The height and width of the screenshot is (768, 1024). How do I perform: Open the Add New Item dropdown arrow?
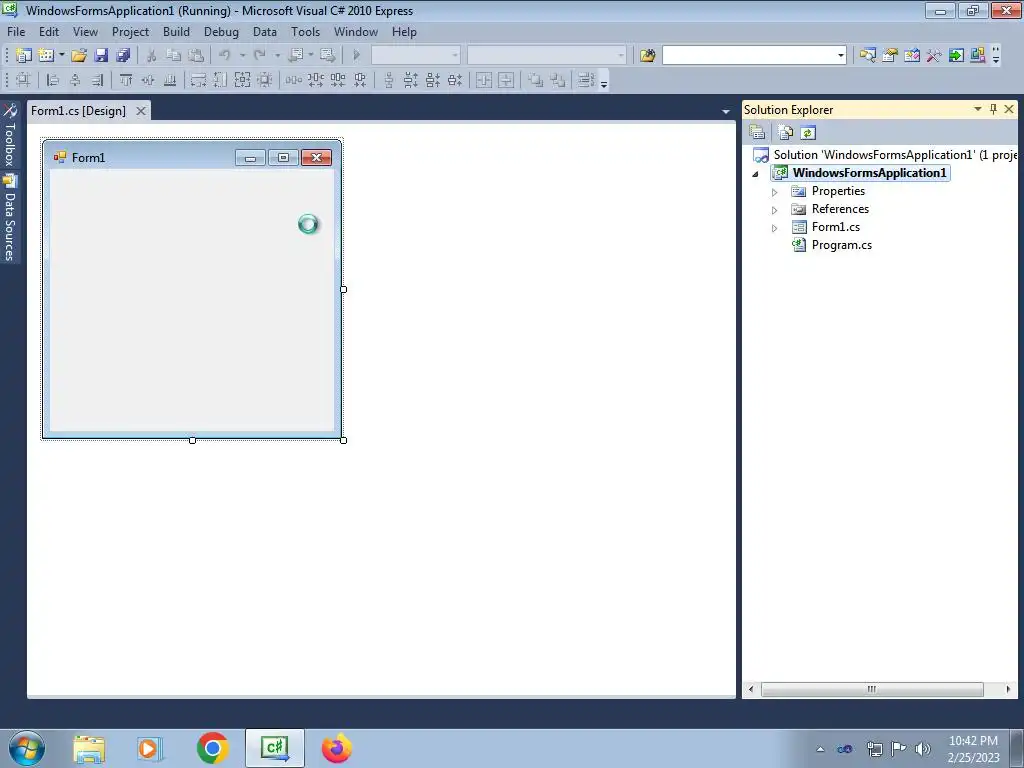(x=61, y=56)
